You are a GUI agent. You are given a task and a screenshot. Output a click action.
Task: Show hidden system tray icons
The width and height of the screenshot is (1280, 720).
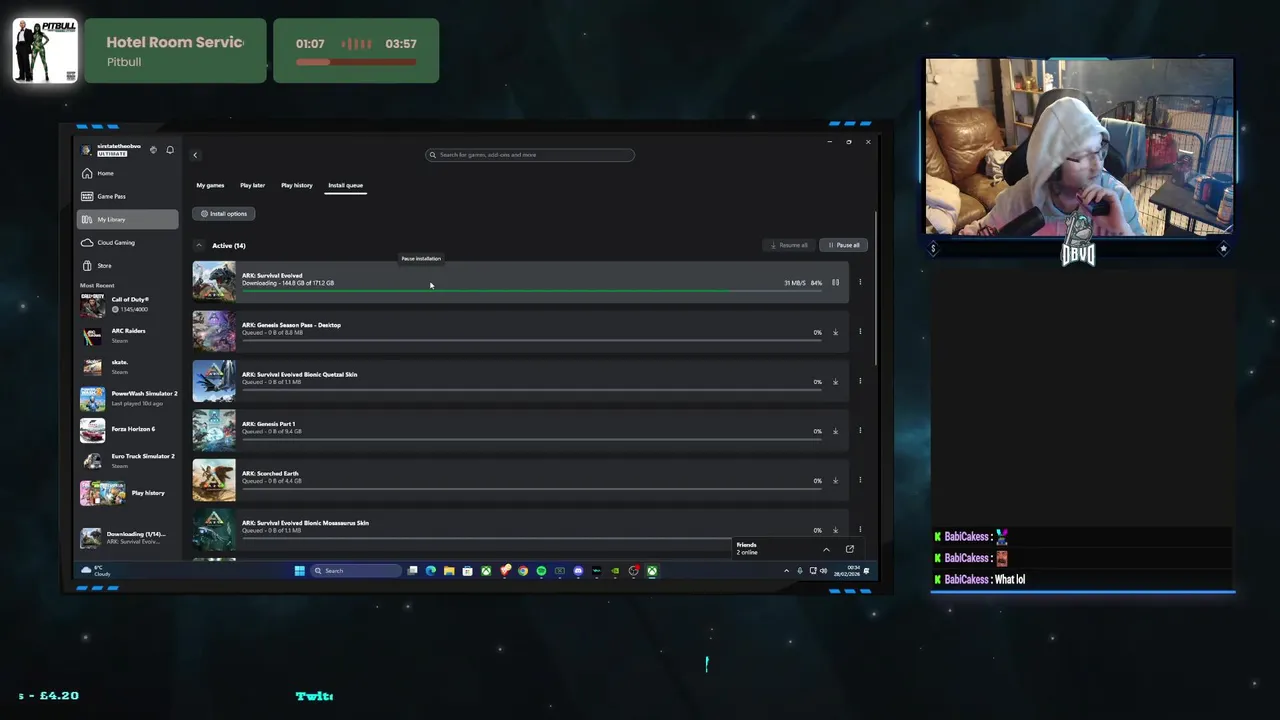pos(786,571)
